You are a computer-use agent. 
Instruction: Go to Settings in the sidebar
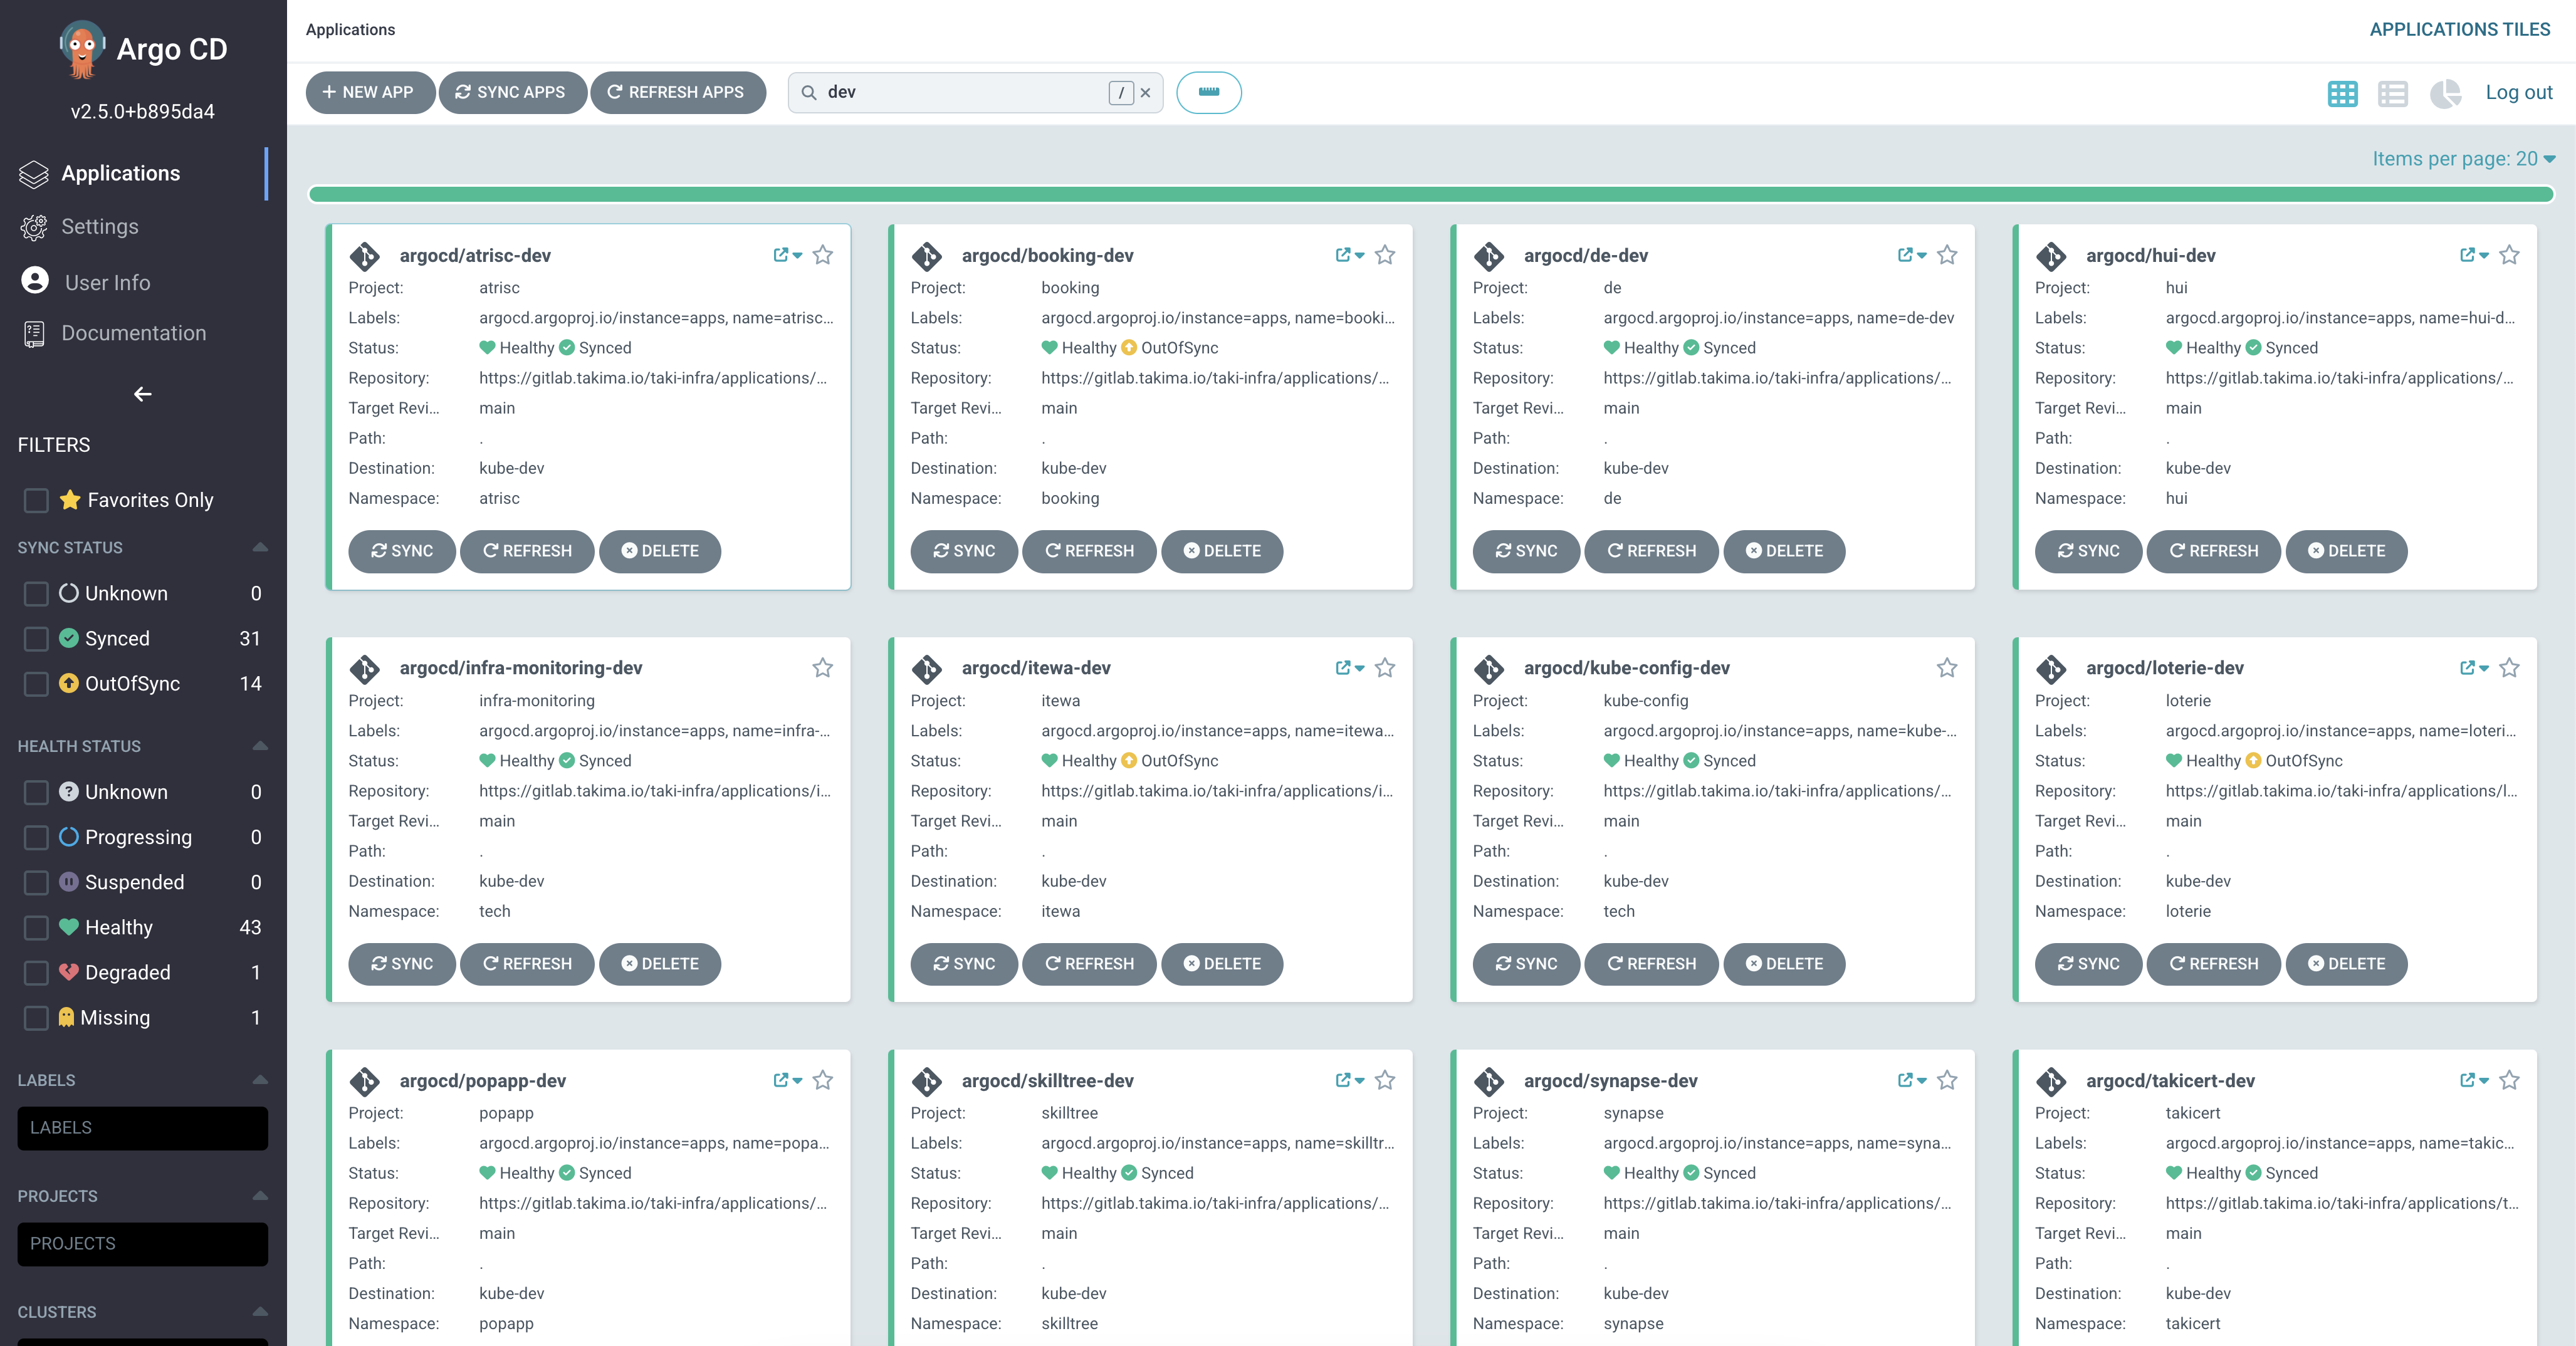point(100,227)
